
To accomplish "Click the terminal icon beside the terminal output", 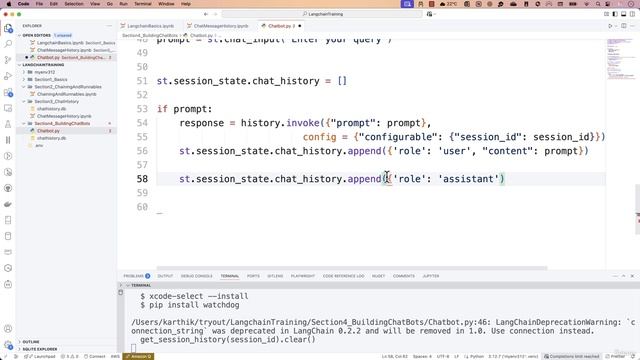I will [x=121, y=293].
